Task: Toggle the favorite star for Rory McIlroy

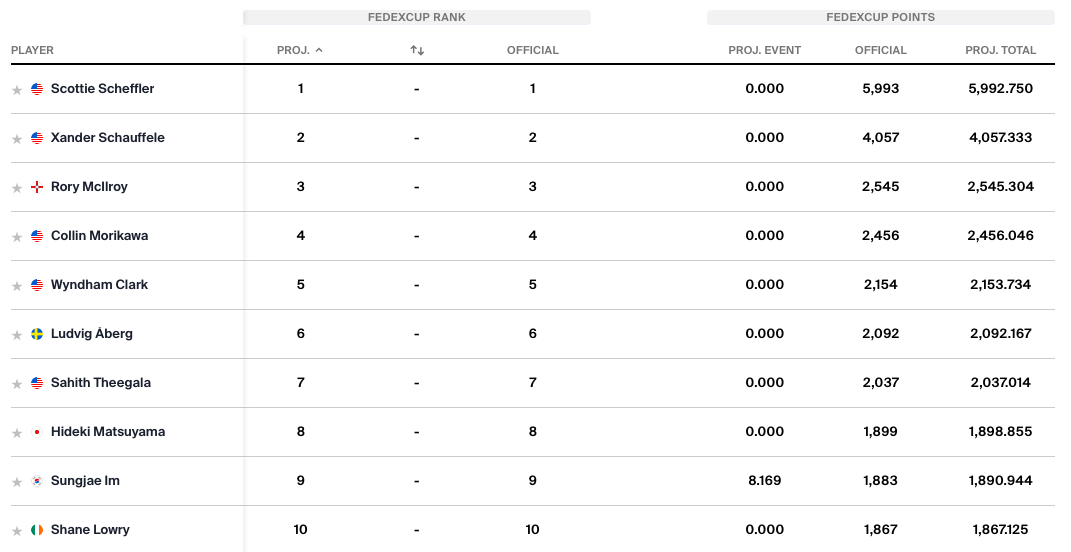Action: [17, 188]
